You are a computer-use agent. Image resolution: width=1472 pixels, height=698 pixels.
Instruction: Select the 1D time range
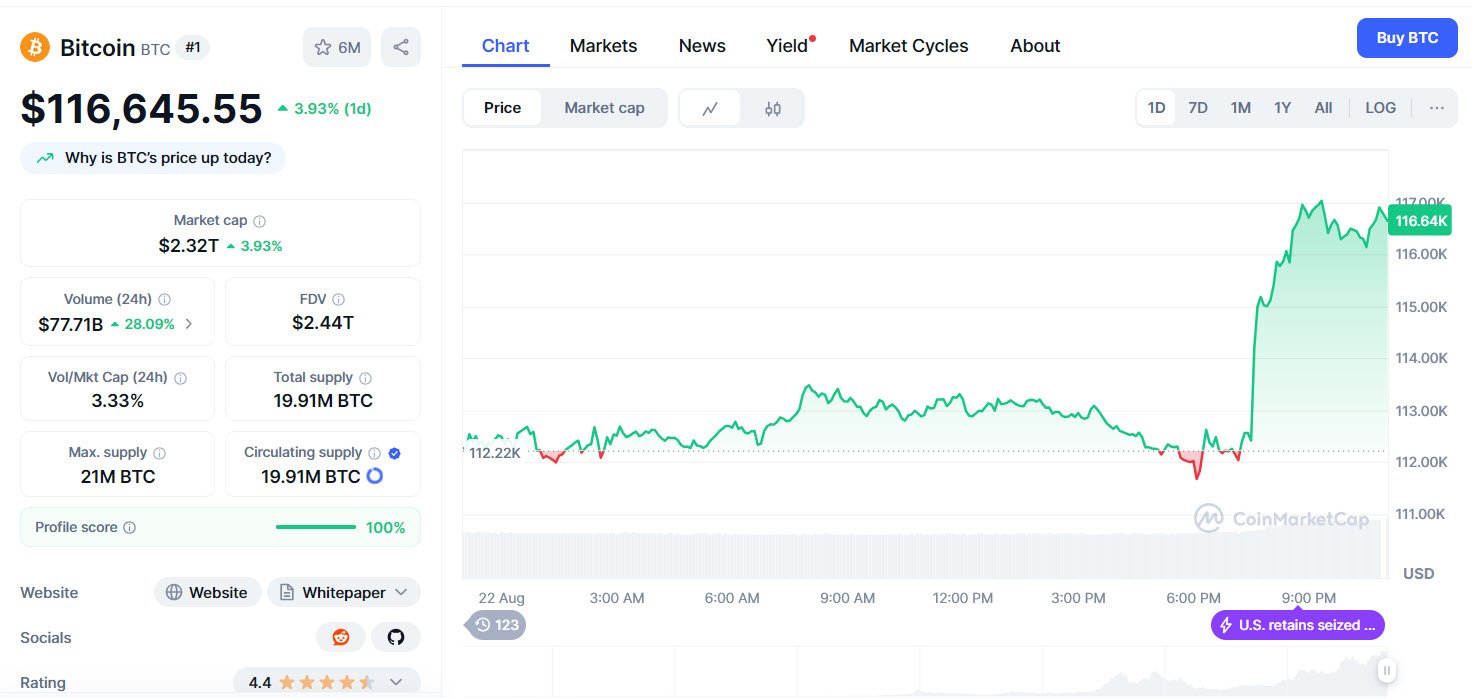(1156, 108)
